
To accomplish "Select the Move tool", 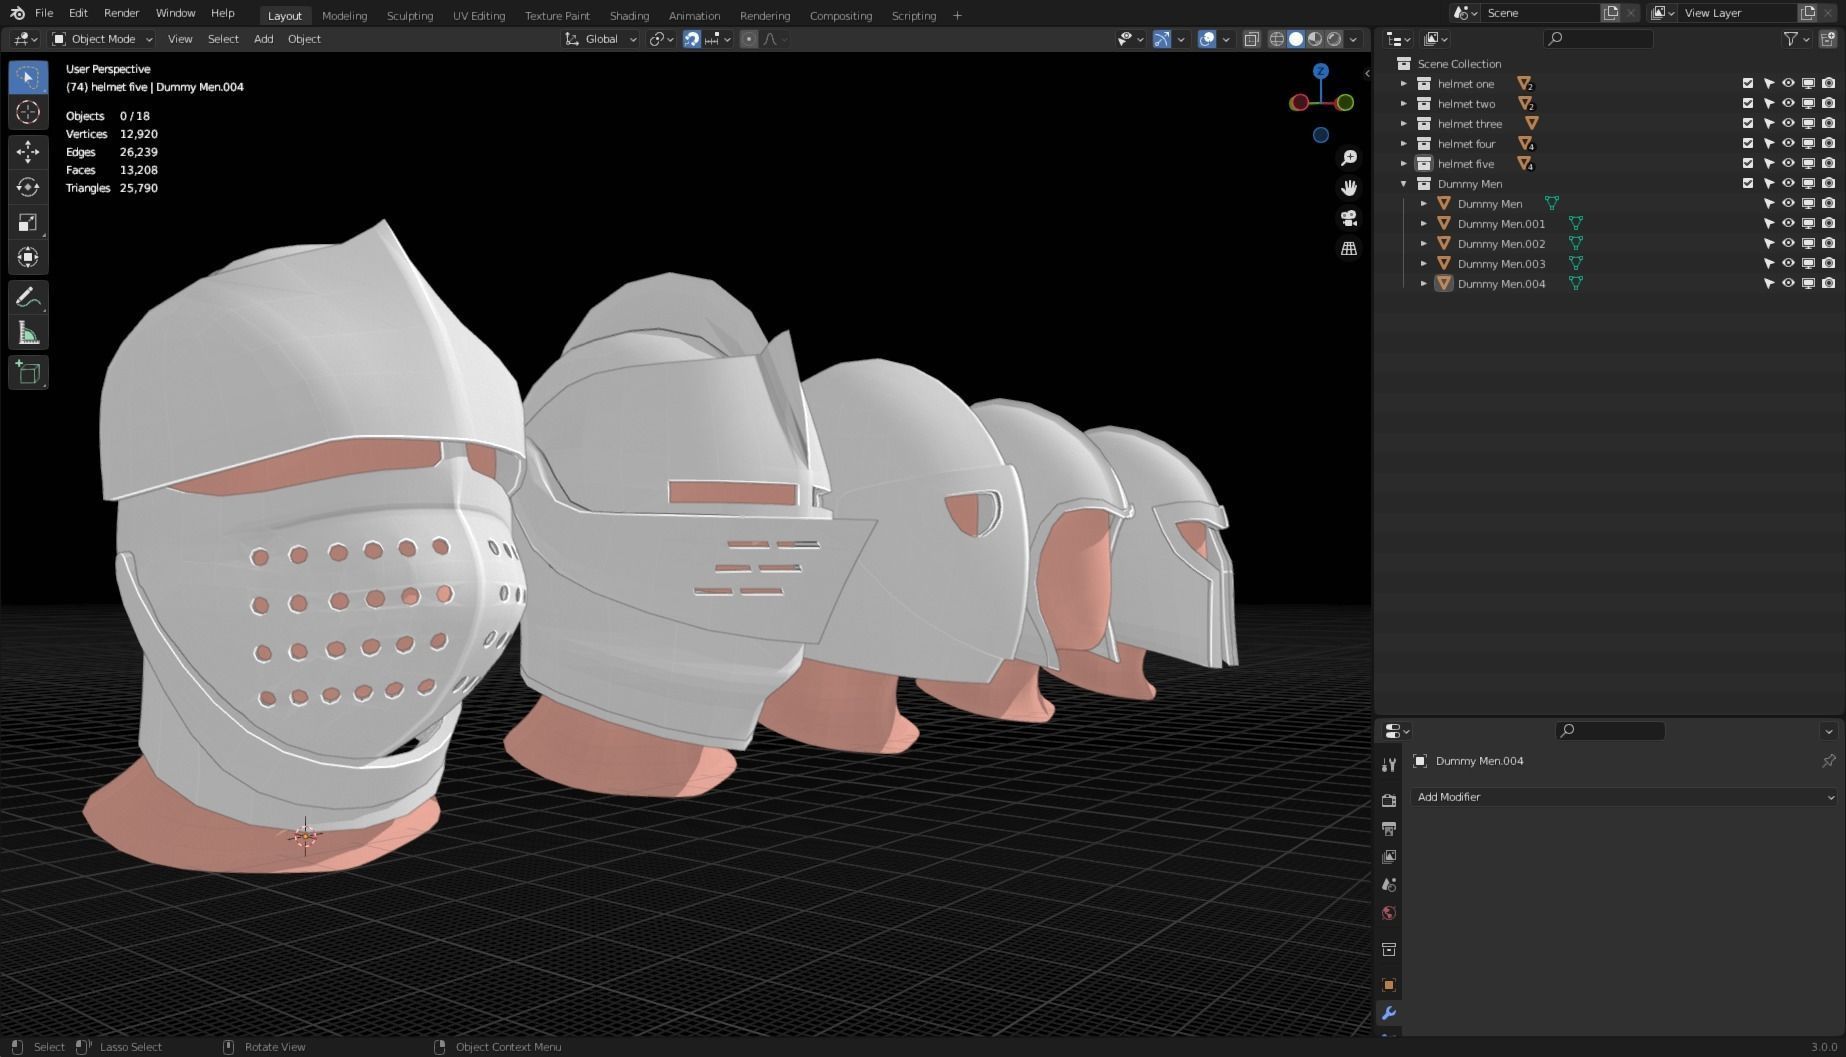I will point(28,152).
